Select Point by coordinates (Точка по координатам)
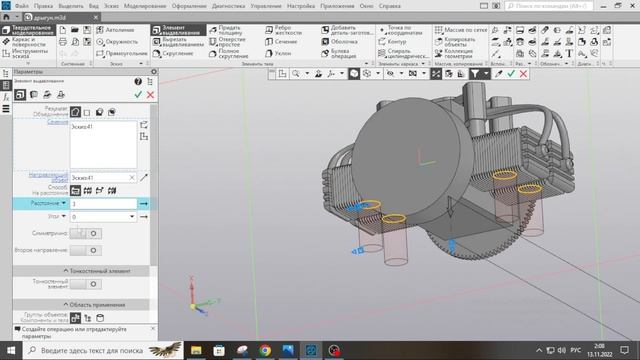Viewport: 640px width, 360px height. click(399, 30)
